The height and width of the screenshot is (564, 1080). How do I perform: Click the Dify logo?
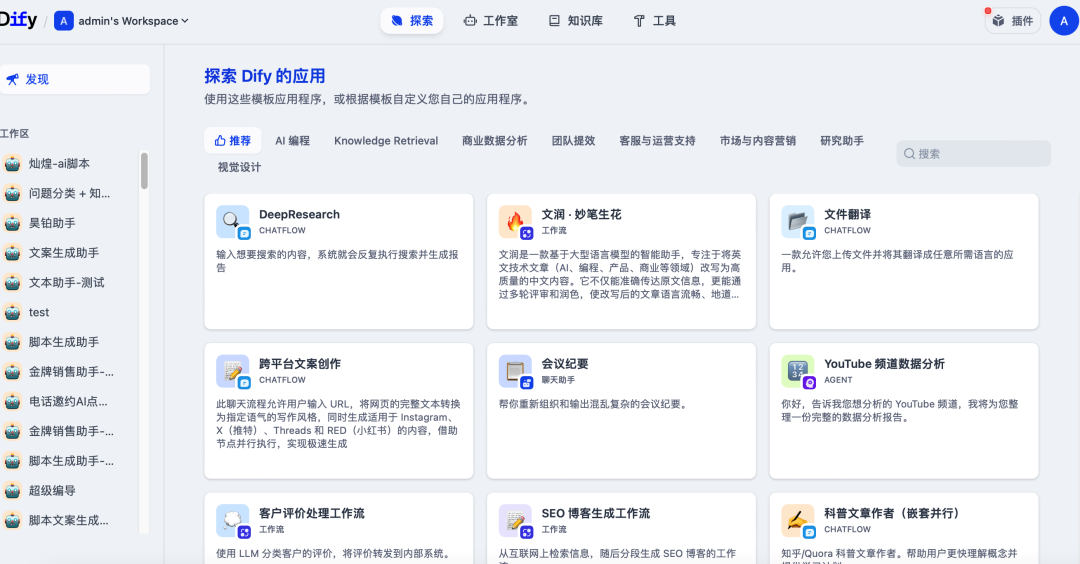click(x=18, y=20)
